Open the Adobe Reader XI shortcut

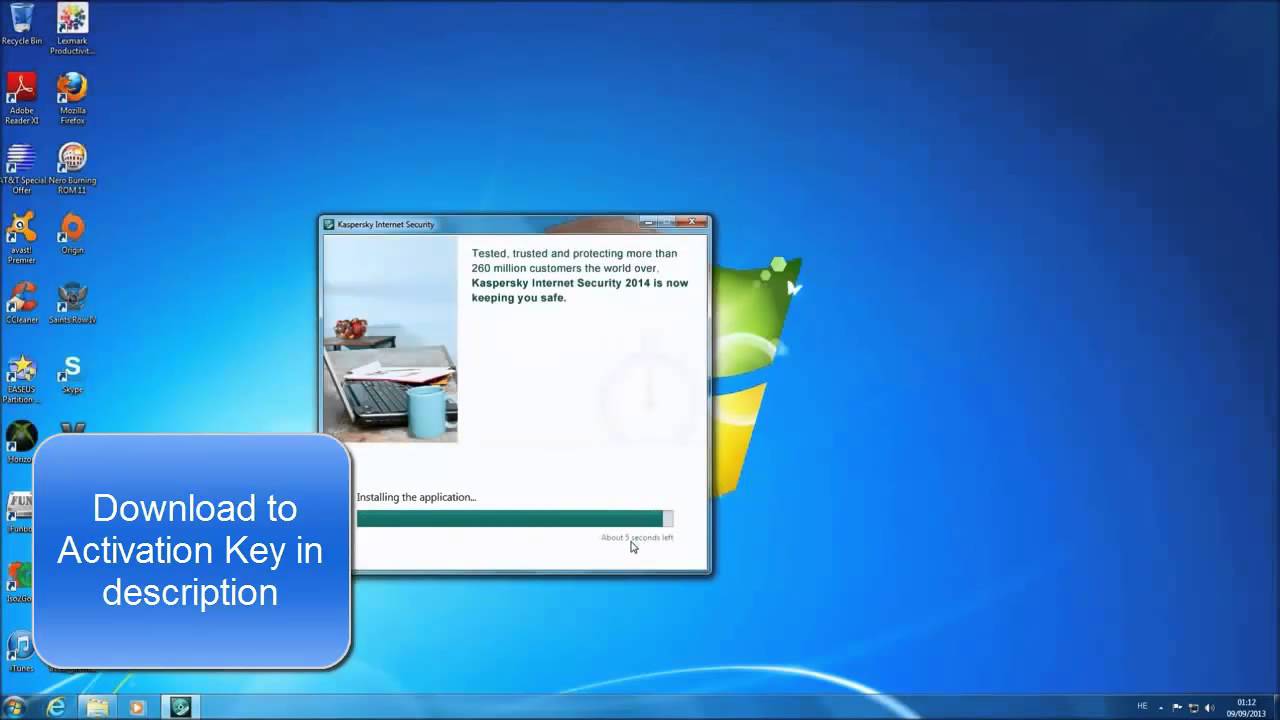click(21, 98)
